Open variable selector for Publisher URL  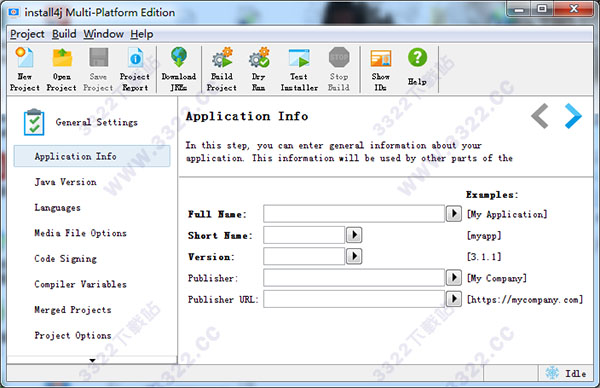pos(454,299)
